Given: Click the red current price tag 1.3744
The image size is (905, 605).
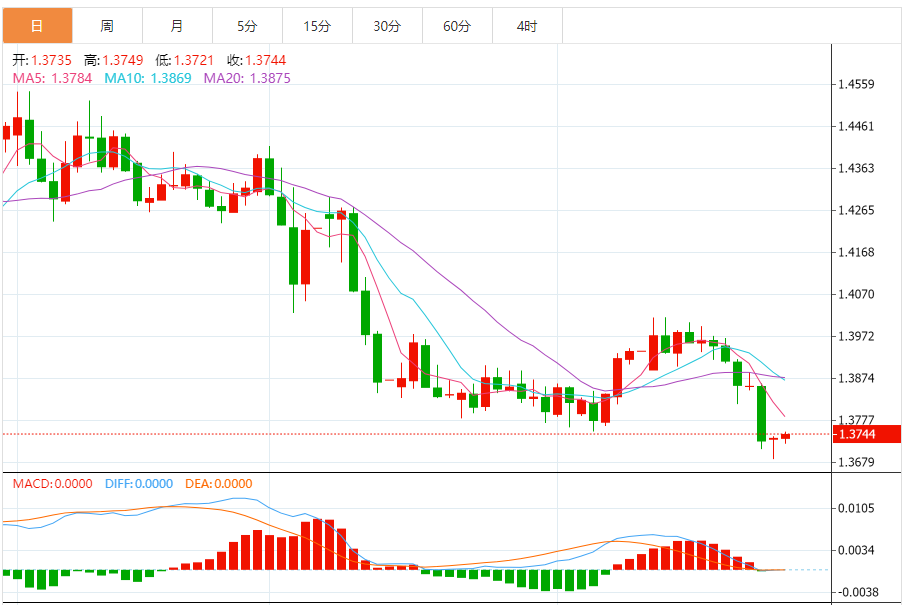Looking at the screenshot, I should tap(866, 434).
